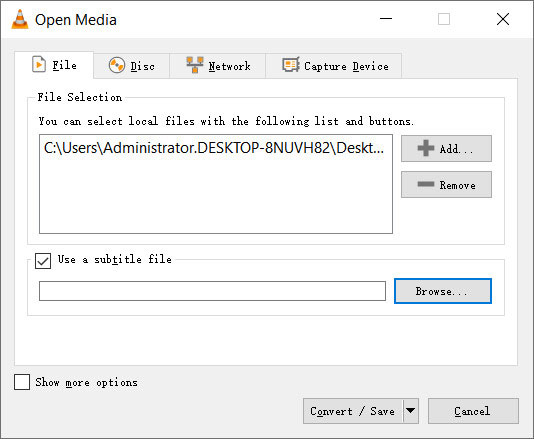534x439 pixels.
Task: Enable the Show more options checkbox
Action: [22, 382]
